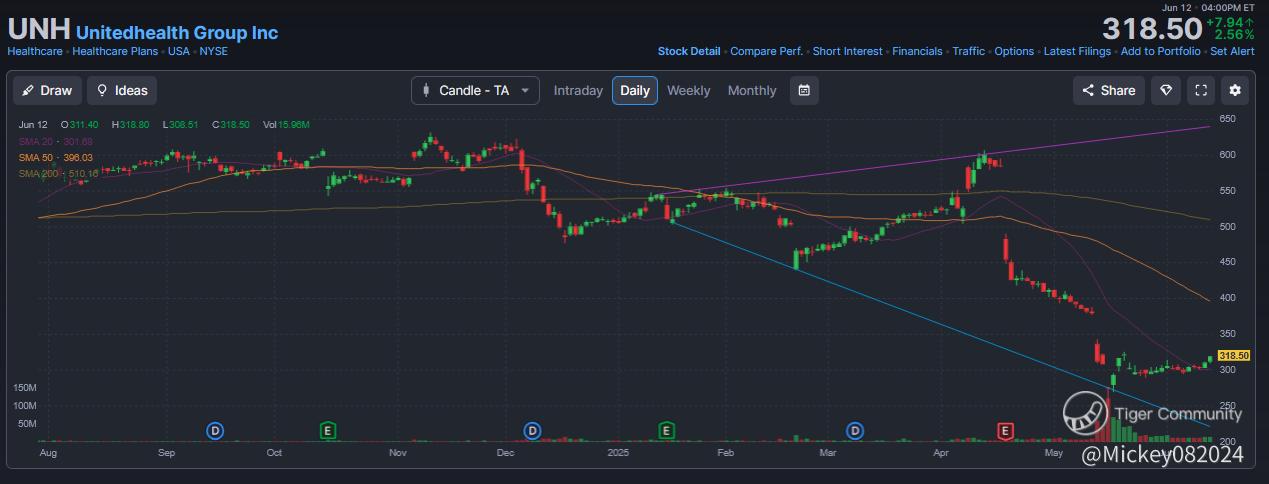Viewport: 1269px width, 484px height.
Task: Switch to the Monthly timeframe
Action: click(x=752, y=90)
